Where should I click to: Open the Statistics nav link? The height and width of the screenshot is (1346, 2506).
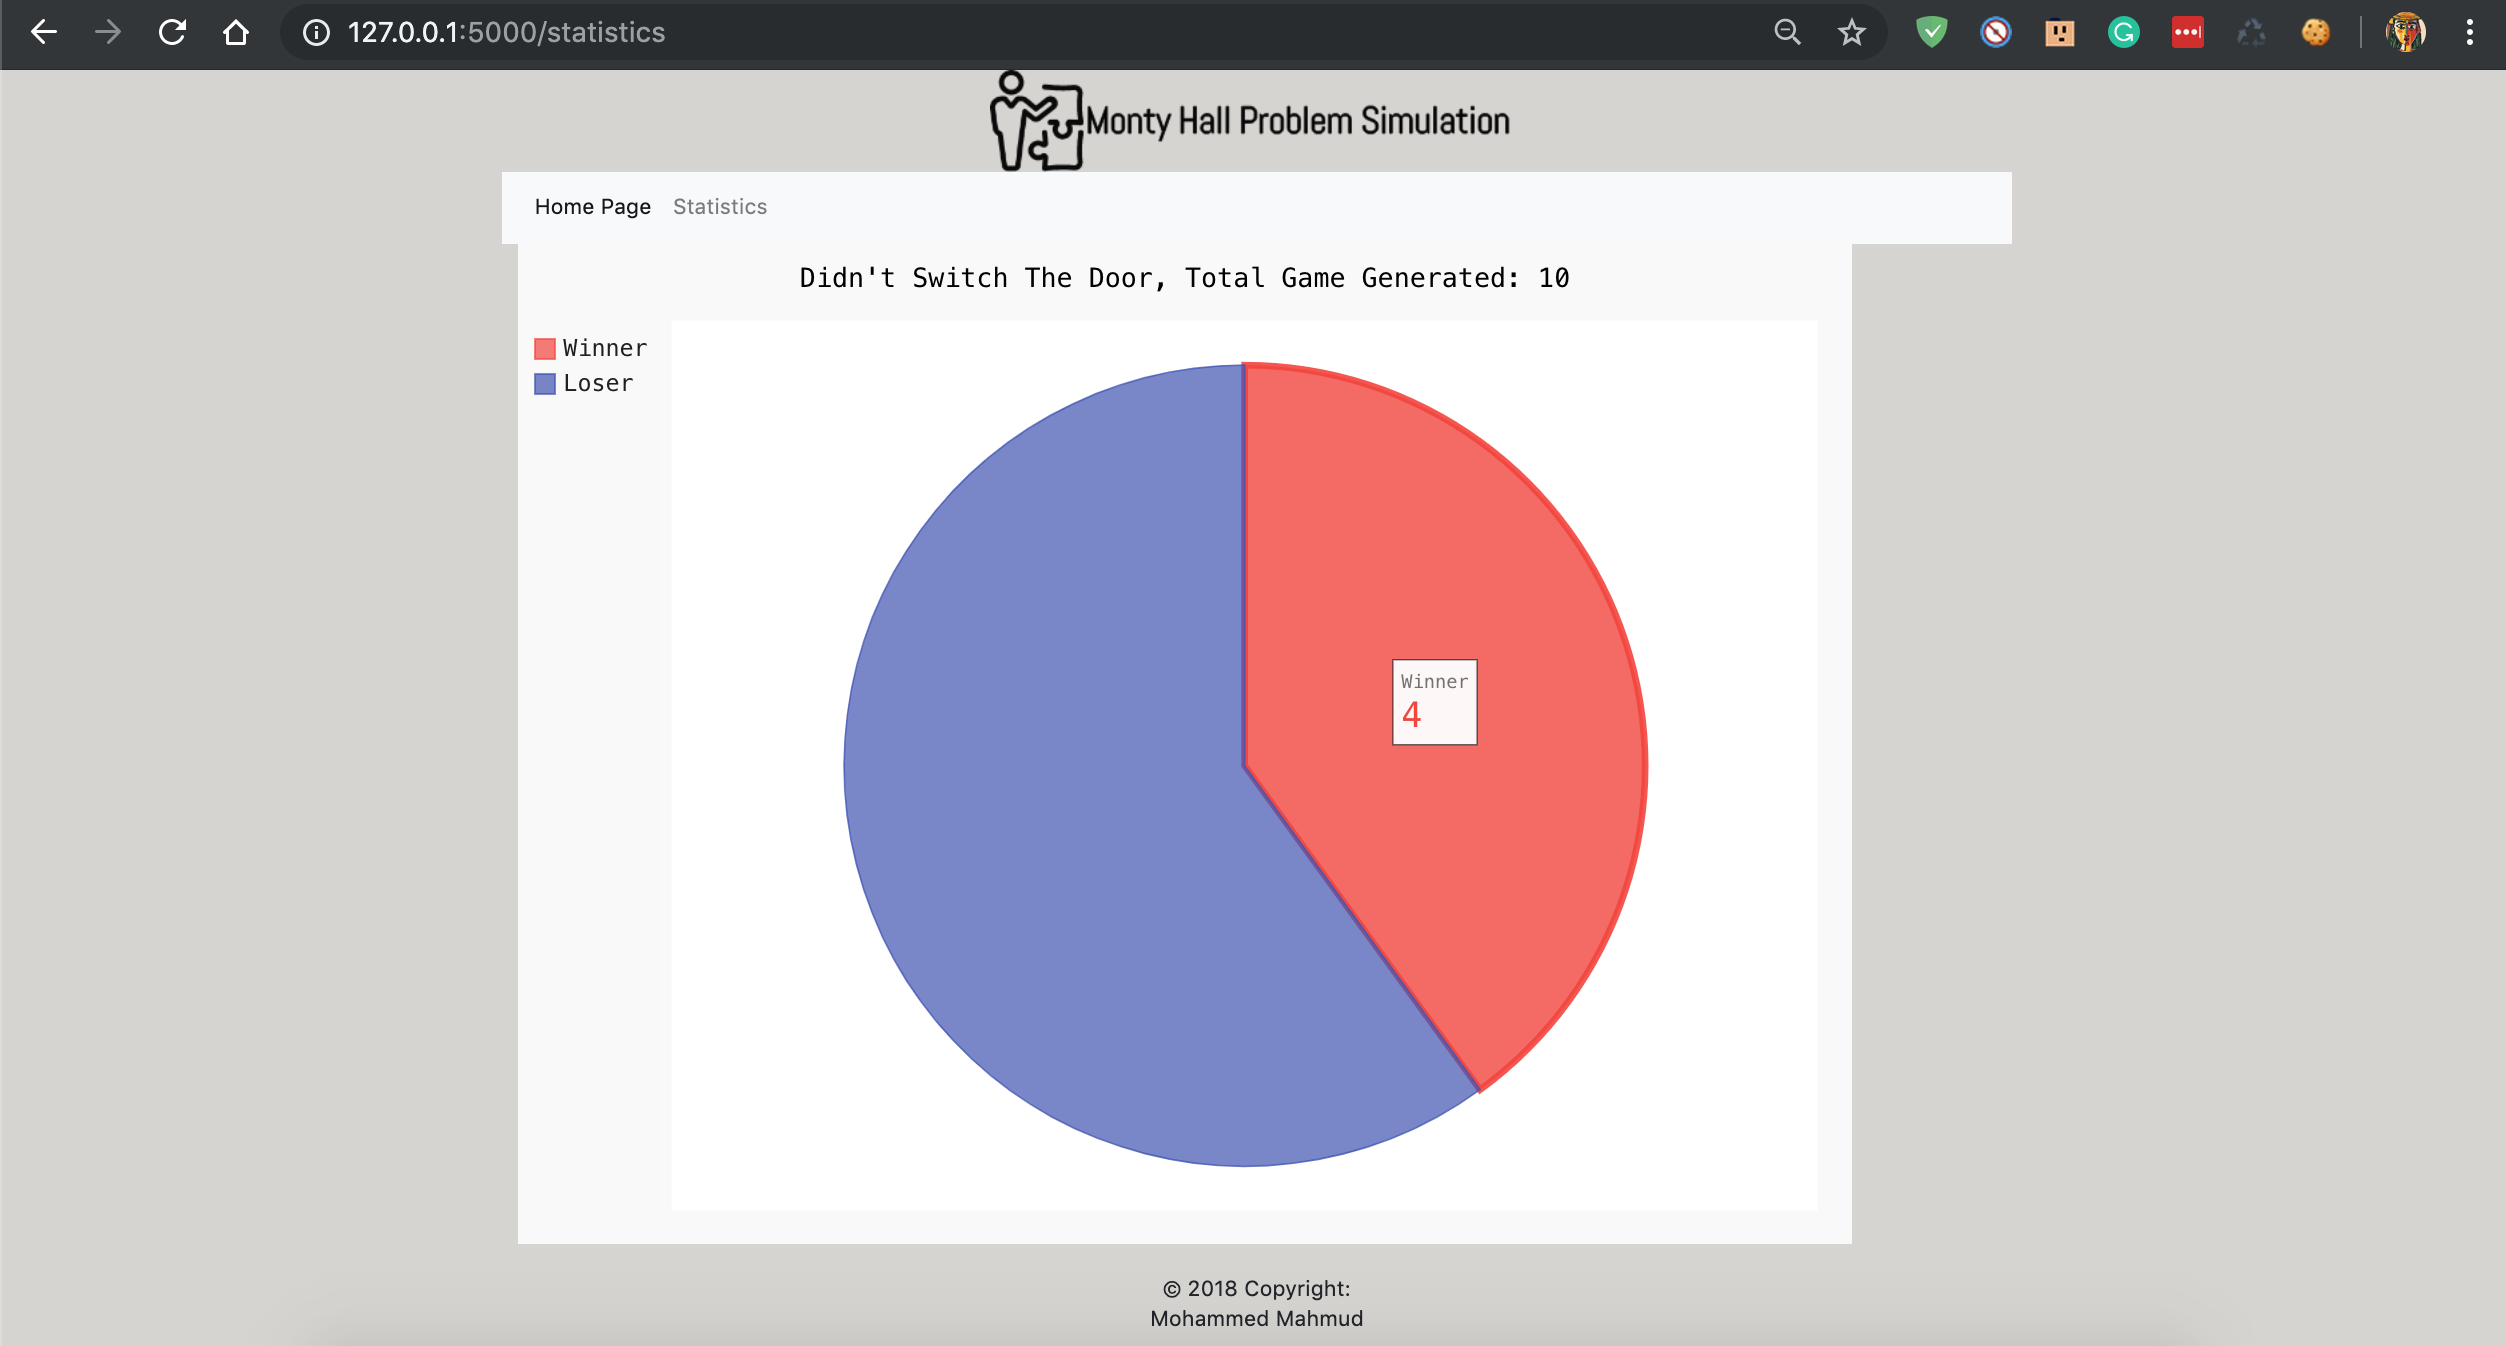click(x=719, y=207)
